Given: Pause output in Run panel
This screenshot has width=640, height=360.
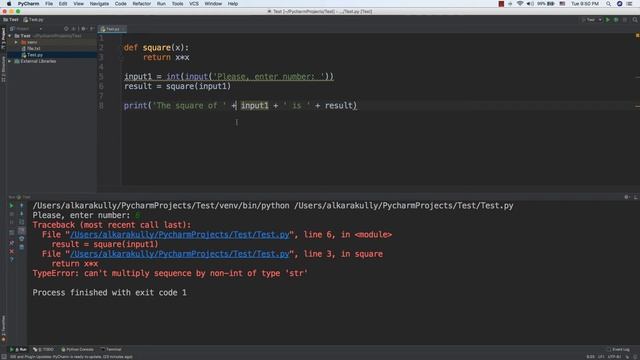Looking at the screenshot, I should pos(11,222).
